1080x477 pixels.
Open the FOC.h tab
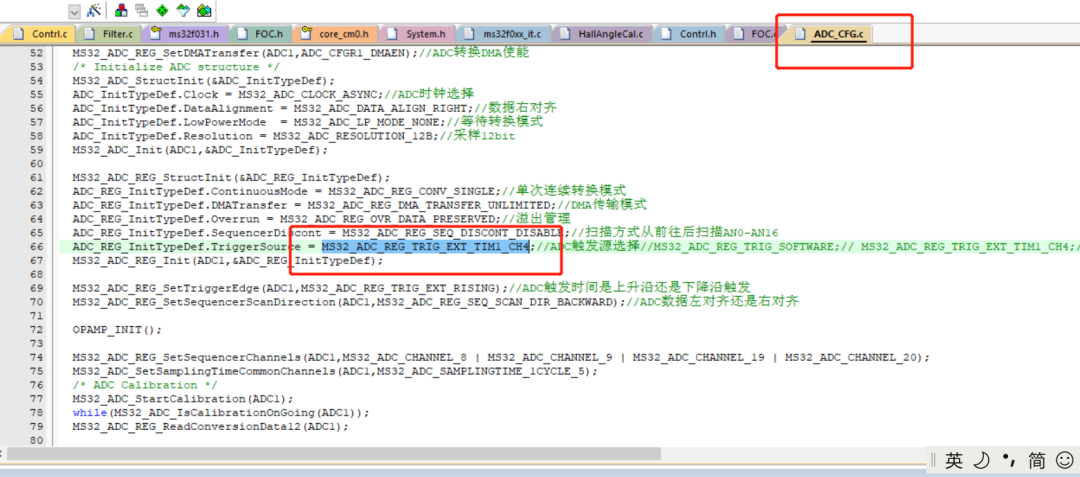pyautogui.click(x=260, y=33)
